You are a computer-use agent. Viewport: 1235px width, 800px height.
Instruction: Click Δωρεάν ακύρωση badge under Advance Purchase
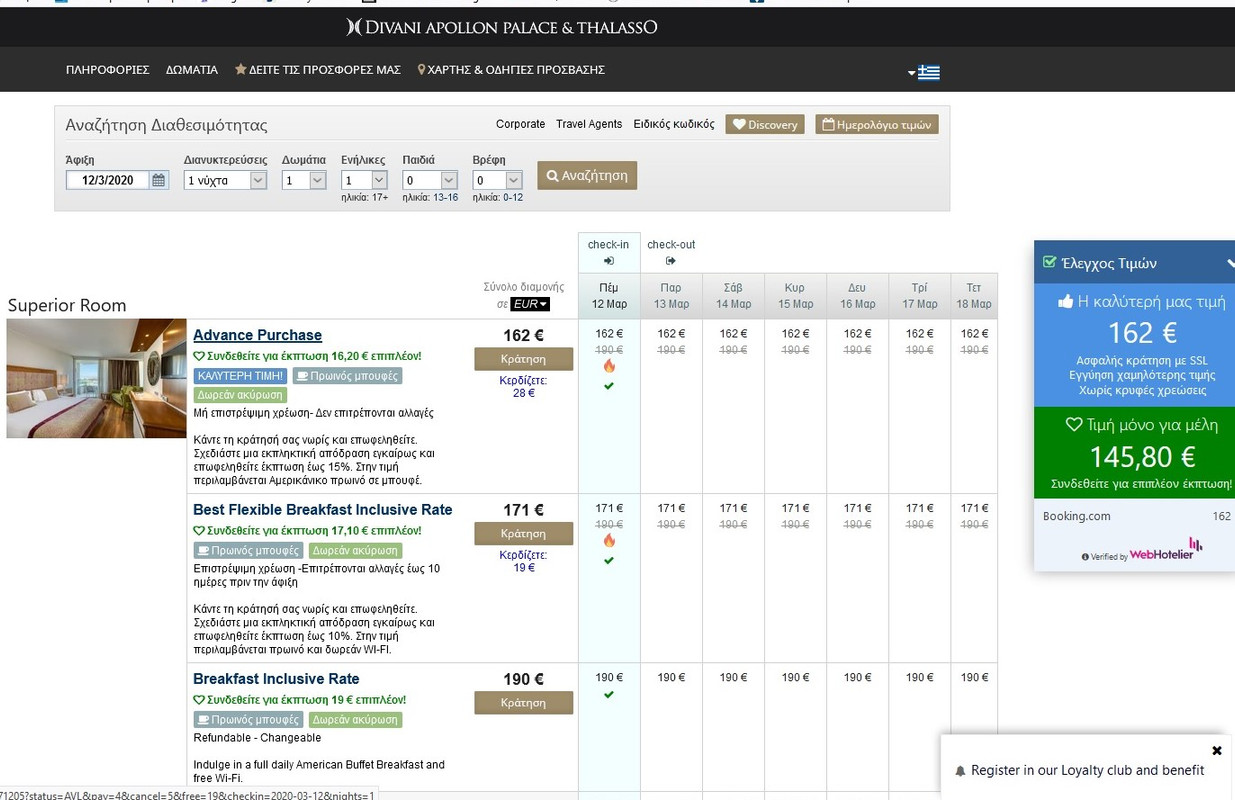click(x=240, y=395)
